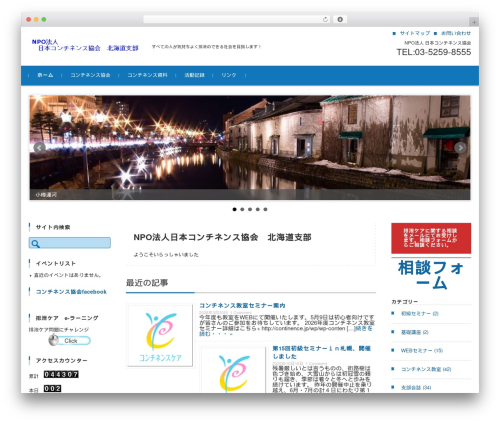
Task: Open the お問い合わせ link
Action: (456, 33)
